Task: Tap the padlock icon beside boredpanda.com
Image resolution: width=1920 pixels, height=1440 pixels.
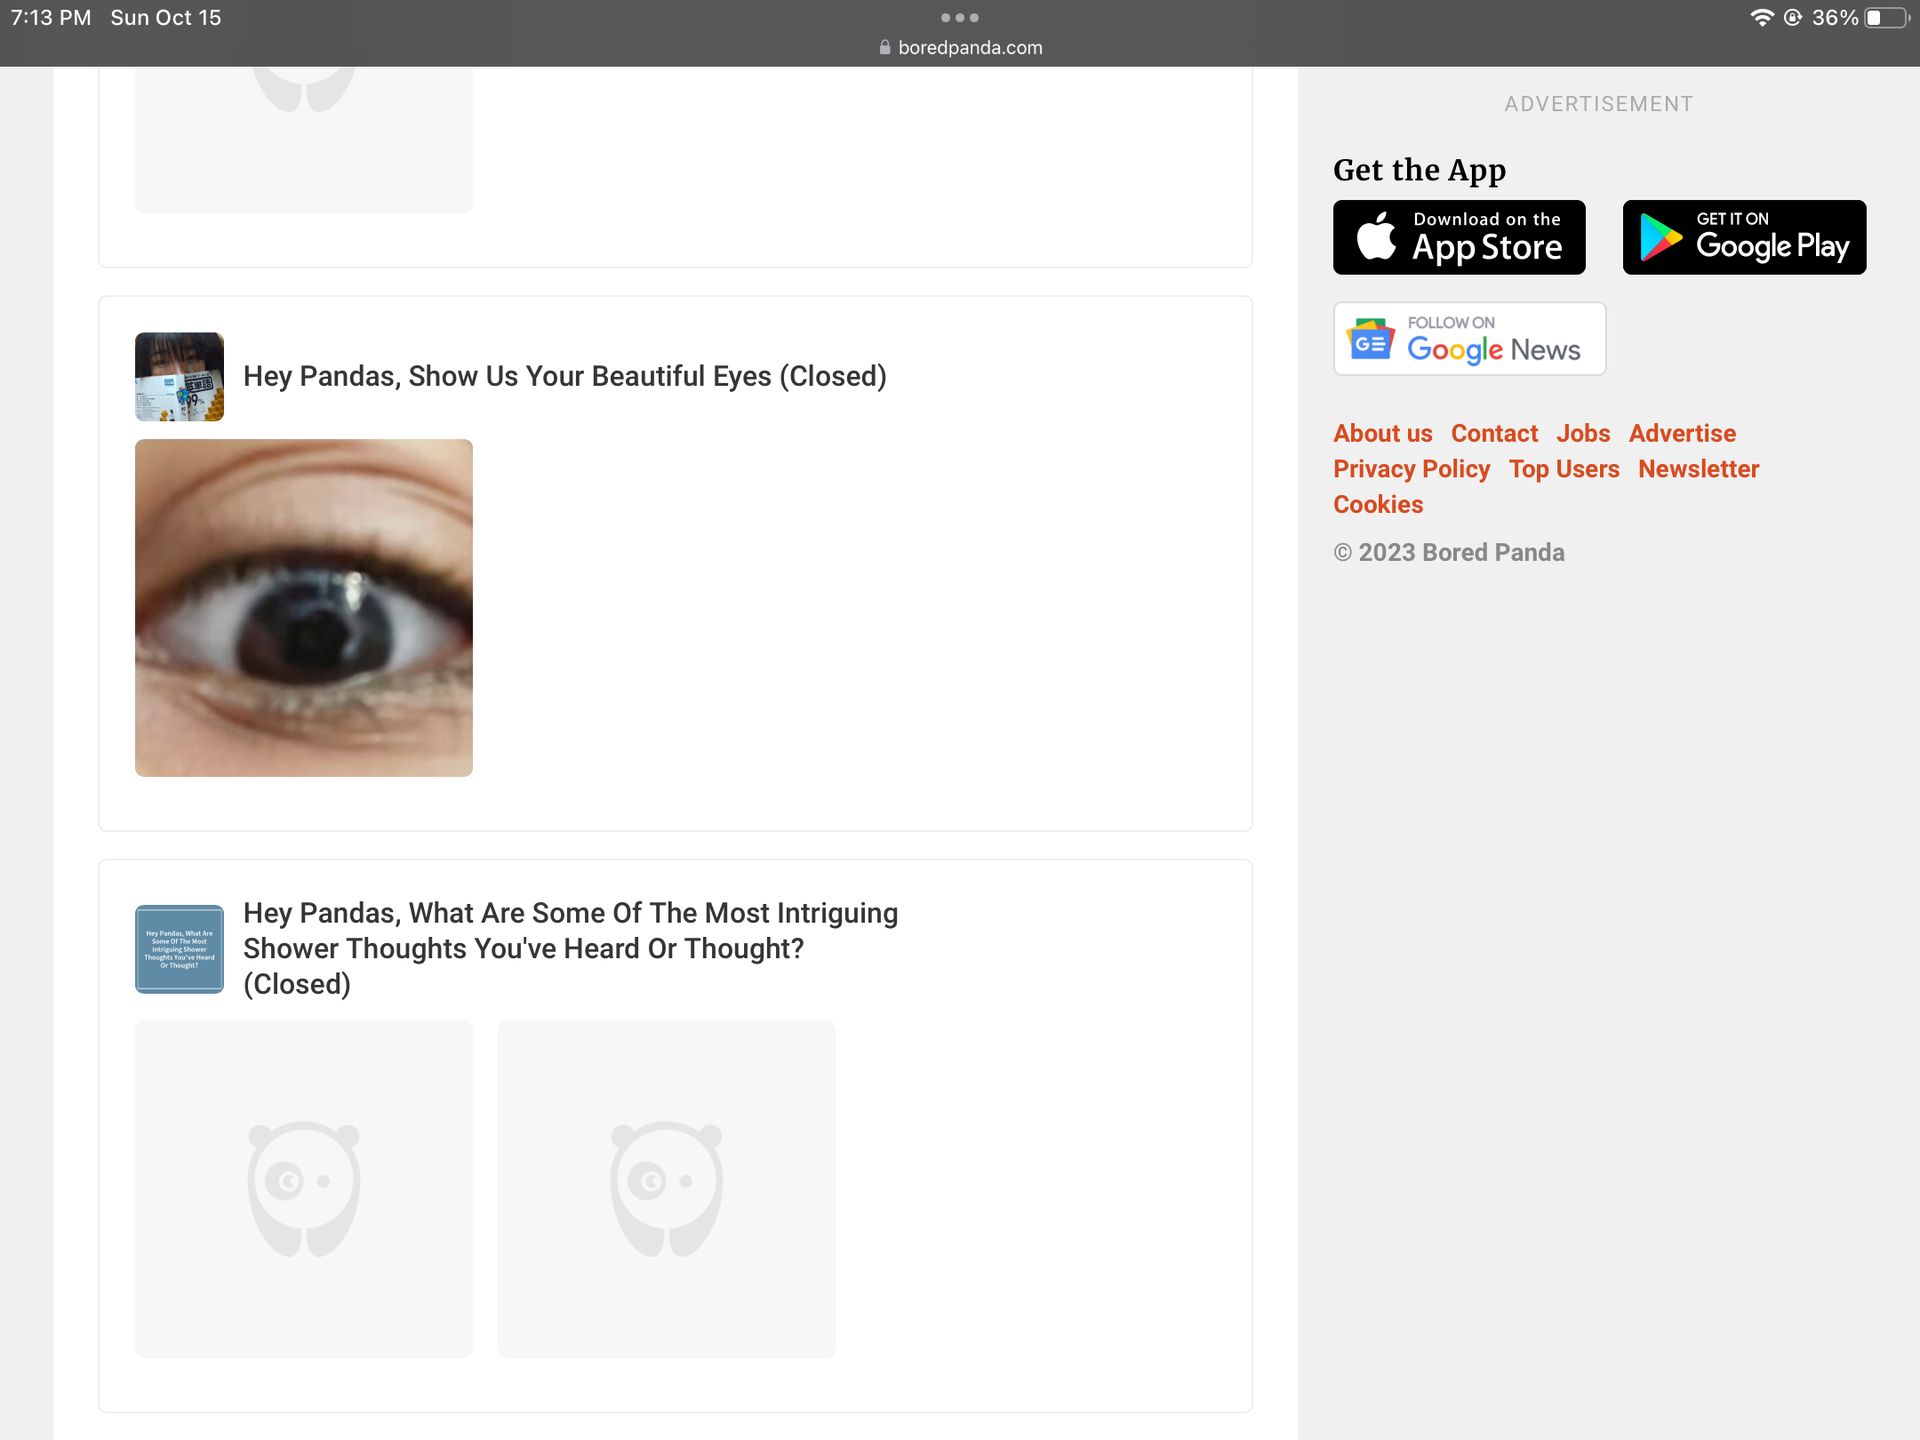Action: coord(884,47)
